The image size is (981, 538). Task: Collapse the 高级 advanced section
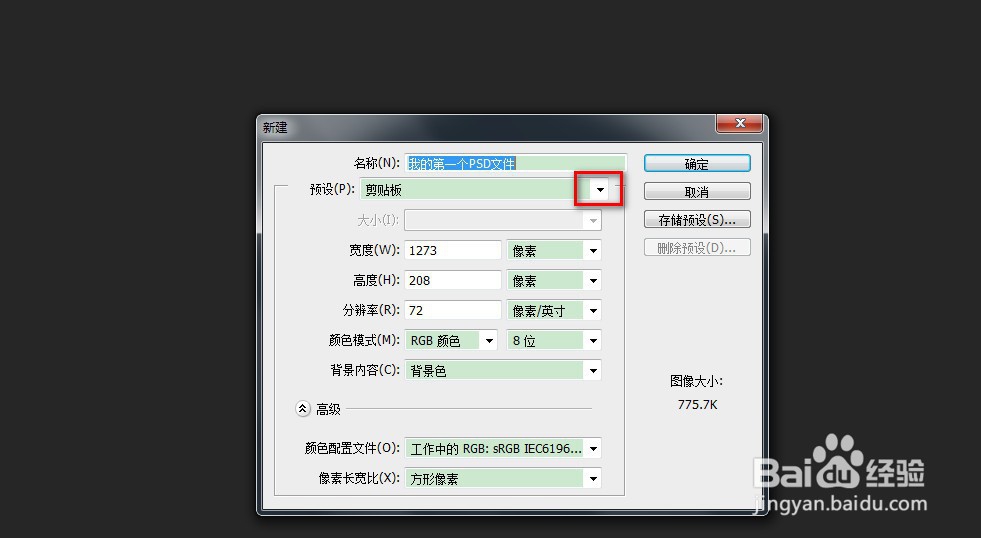pos(303,409)
